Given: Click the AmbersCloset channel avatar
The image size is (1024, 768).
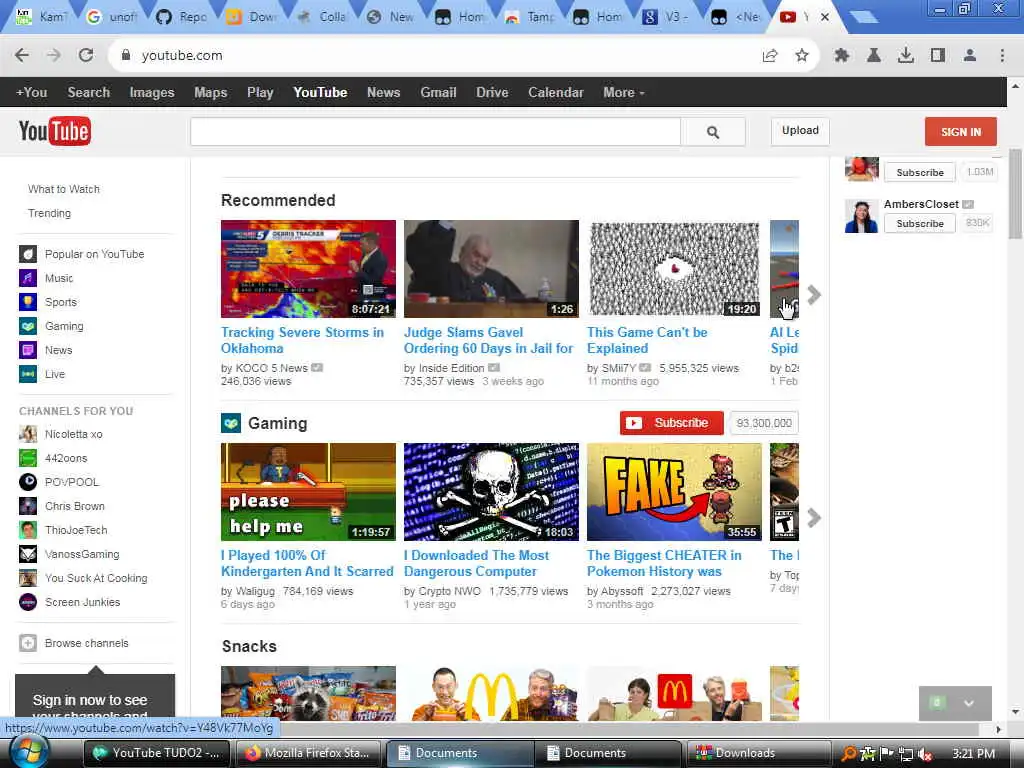Looking at the screenshot, I should [861, 217].
